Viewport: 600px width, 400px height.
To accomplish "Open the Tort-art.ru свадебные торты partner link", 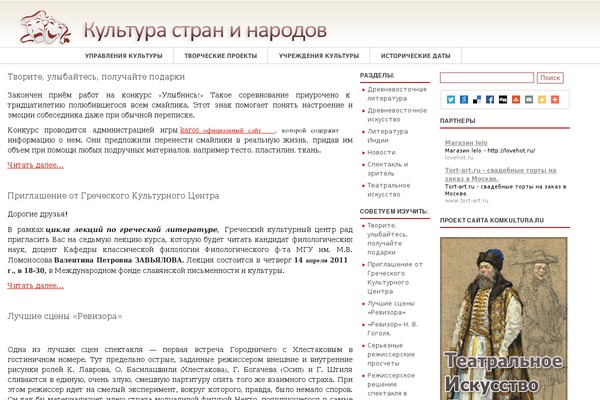I will 501,175.
